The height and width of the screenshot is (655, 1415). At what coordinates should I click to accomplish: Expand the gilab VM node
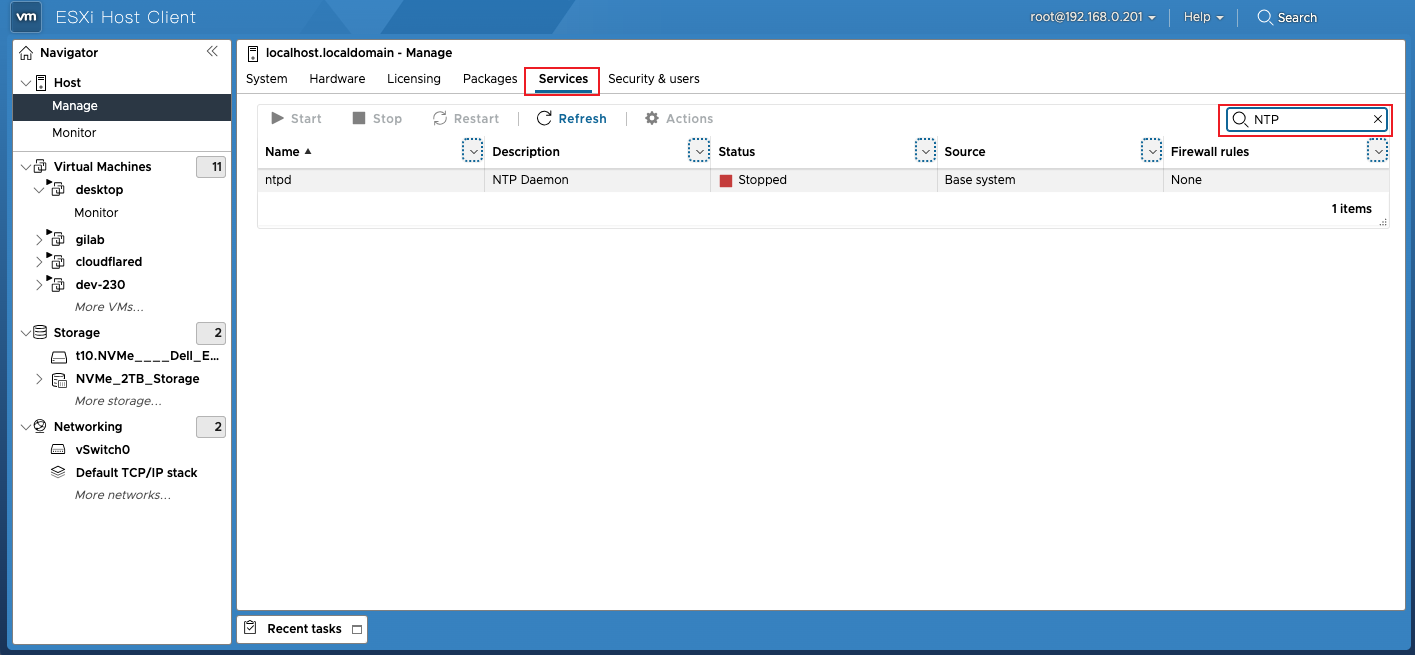pyautogui.click(x=40, y=240)
